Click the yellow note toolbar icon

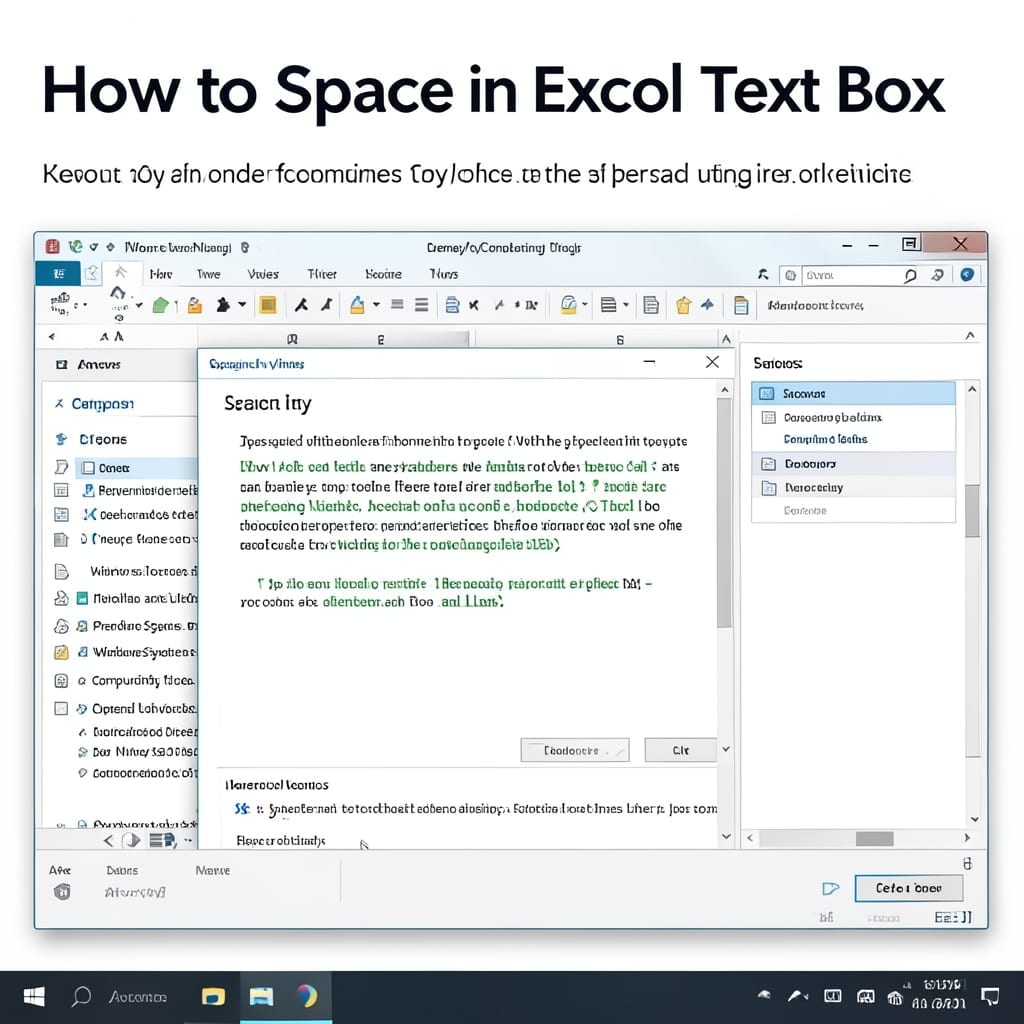(569, 305)
